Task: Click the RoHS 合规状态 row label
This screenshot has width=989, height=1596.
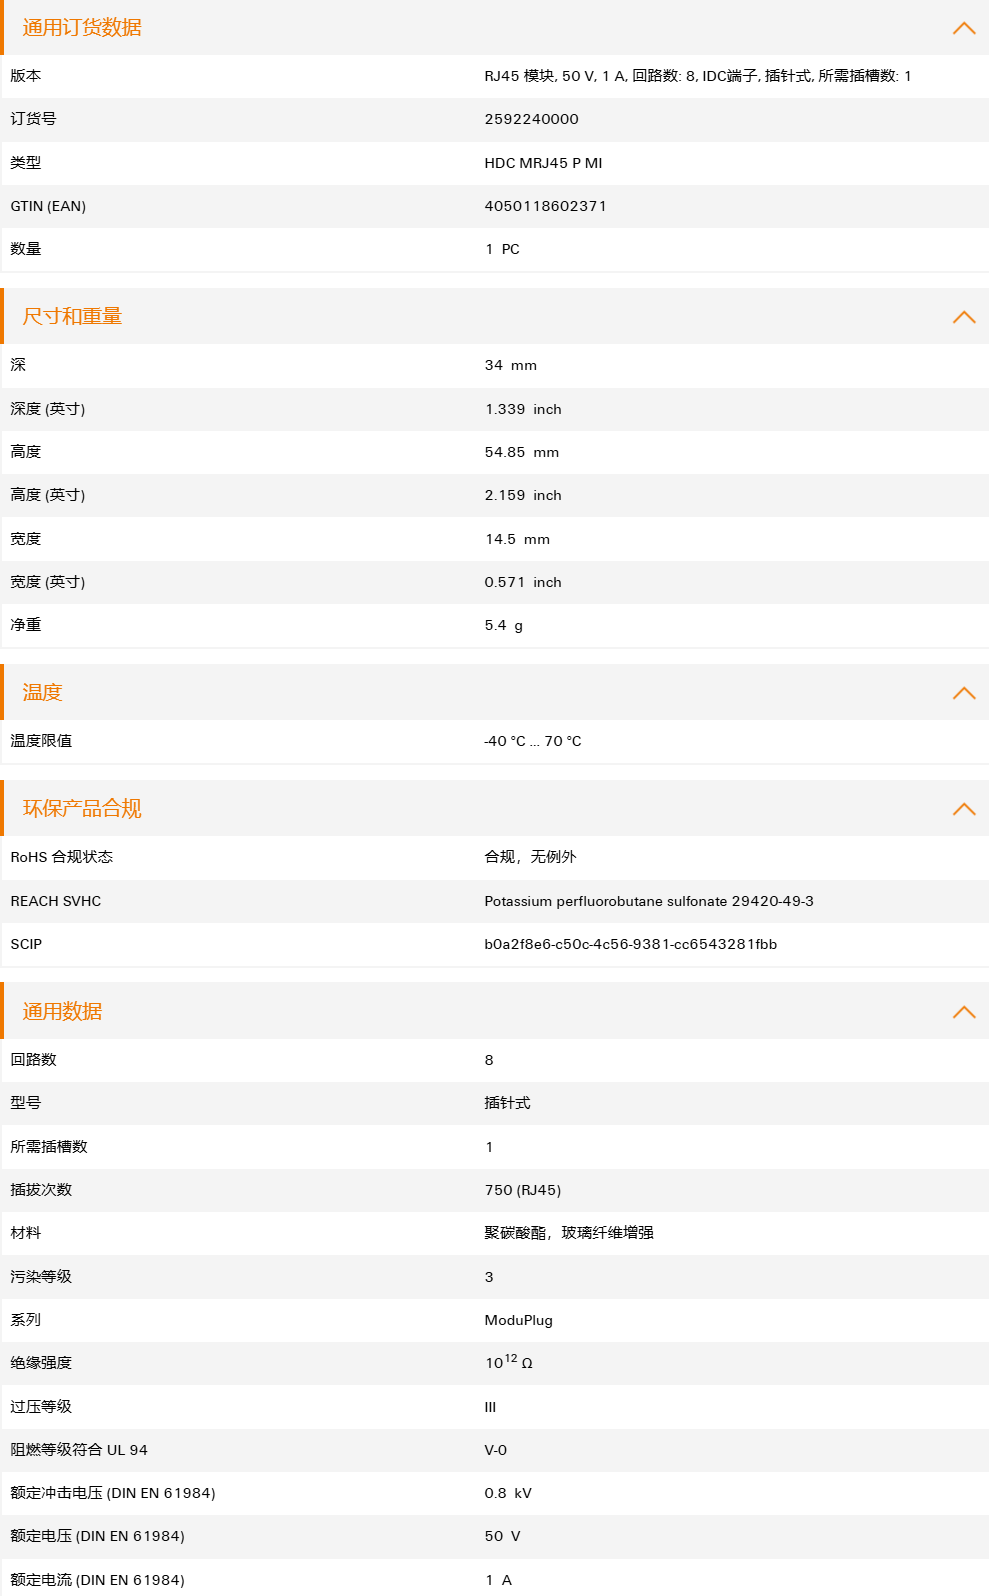Action: [62, 857]
